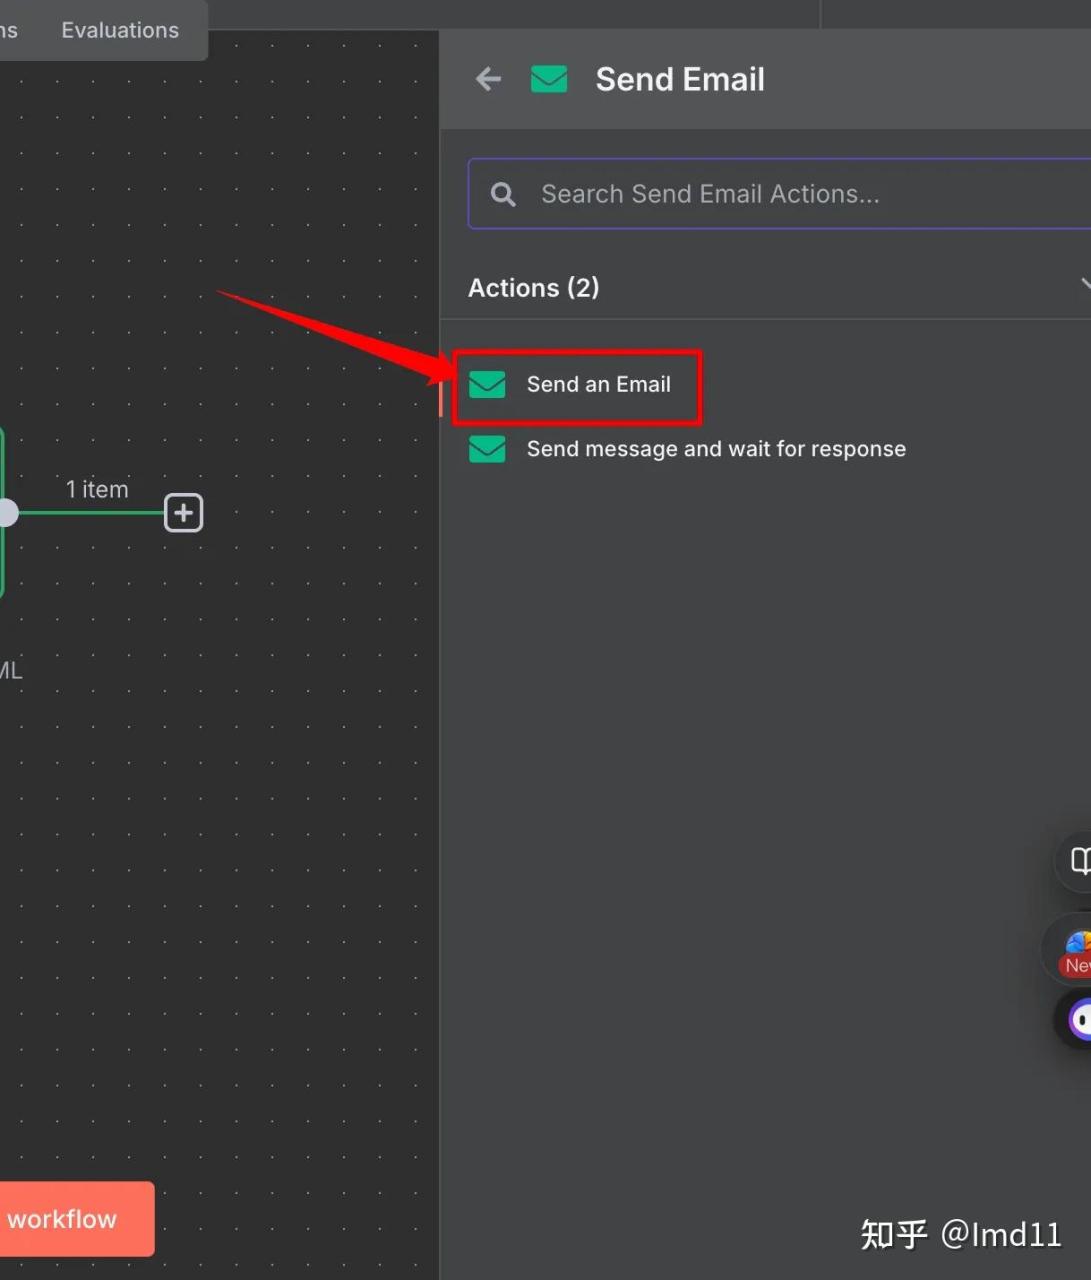Image resolution: width=1091 pixels, height=1280 pixels.
Task: Click the green envelope in the panel header
Action: tap(549, 79)
